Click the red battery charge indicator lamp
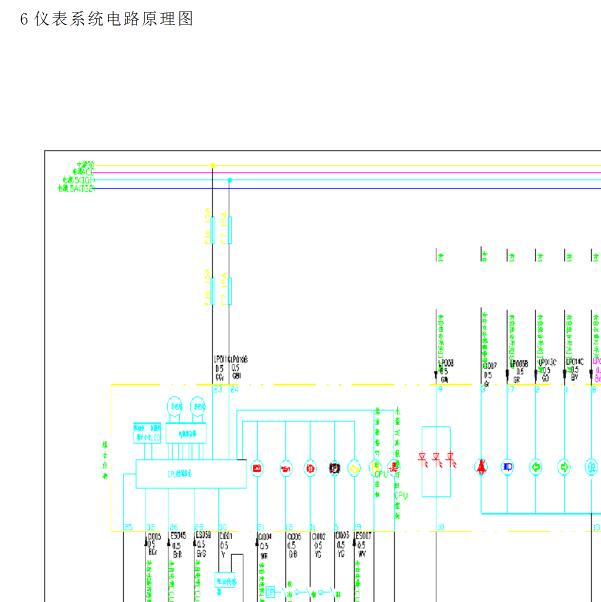The image size is (601, 602). click(x=257, y=468)
